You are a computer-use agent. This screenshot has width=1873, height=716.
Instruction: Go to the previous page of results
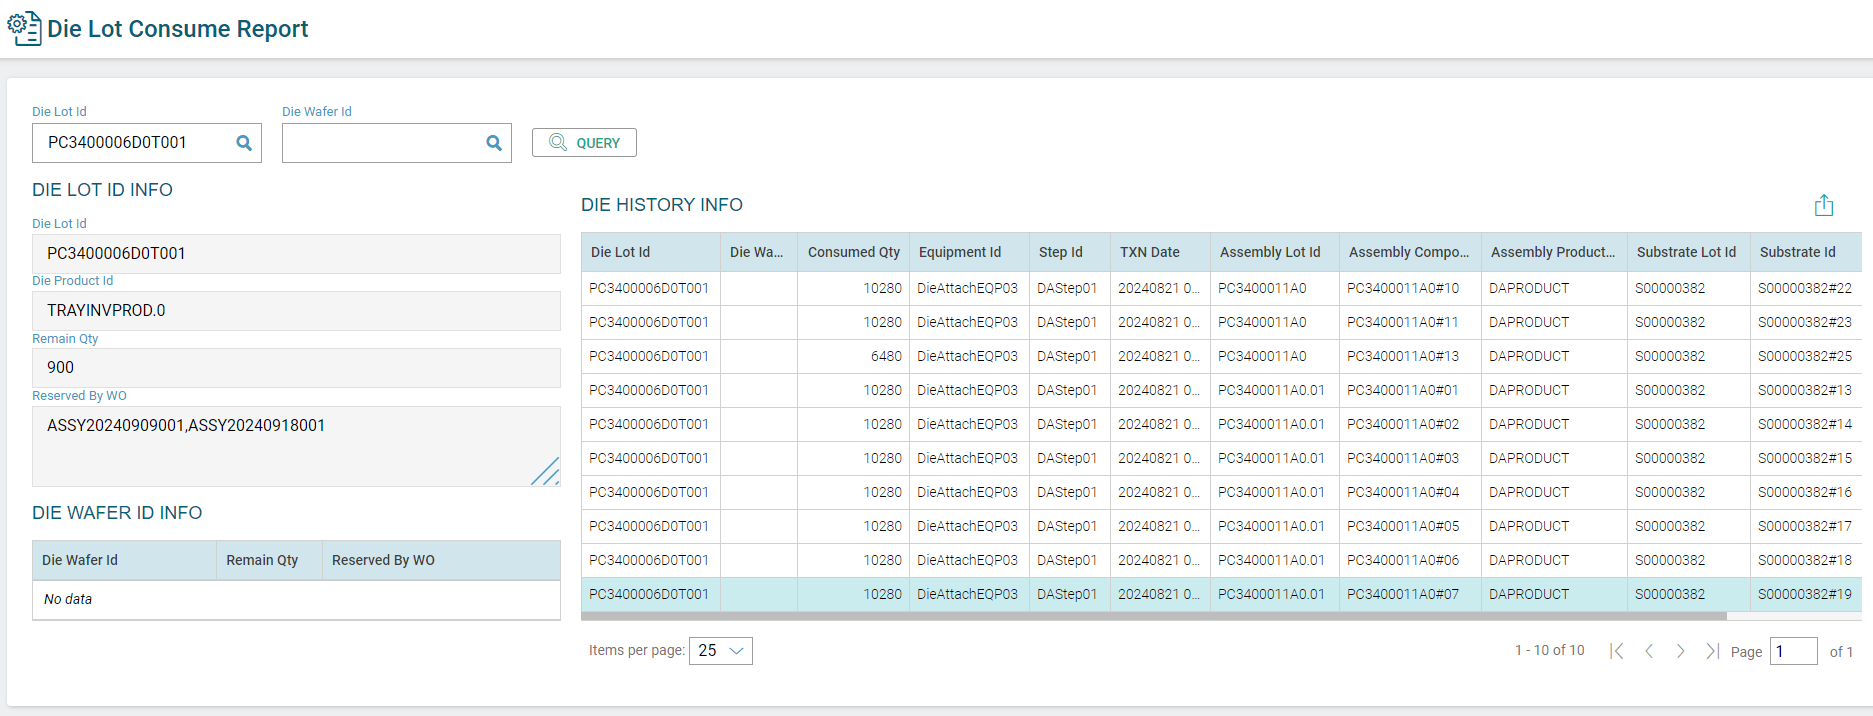click(x=1649, y=651)
